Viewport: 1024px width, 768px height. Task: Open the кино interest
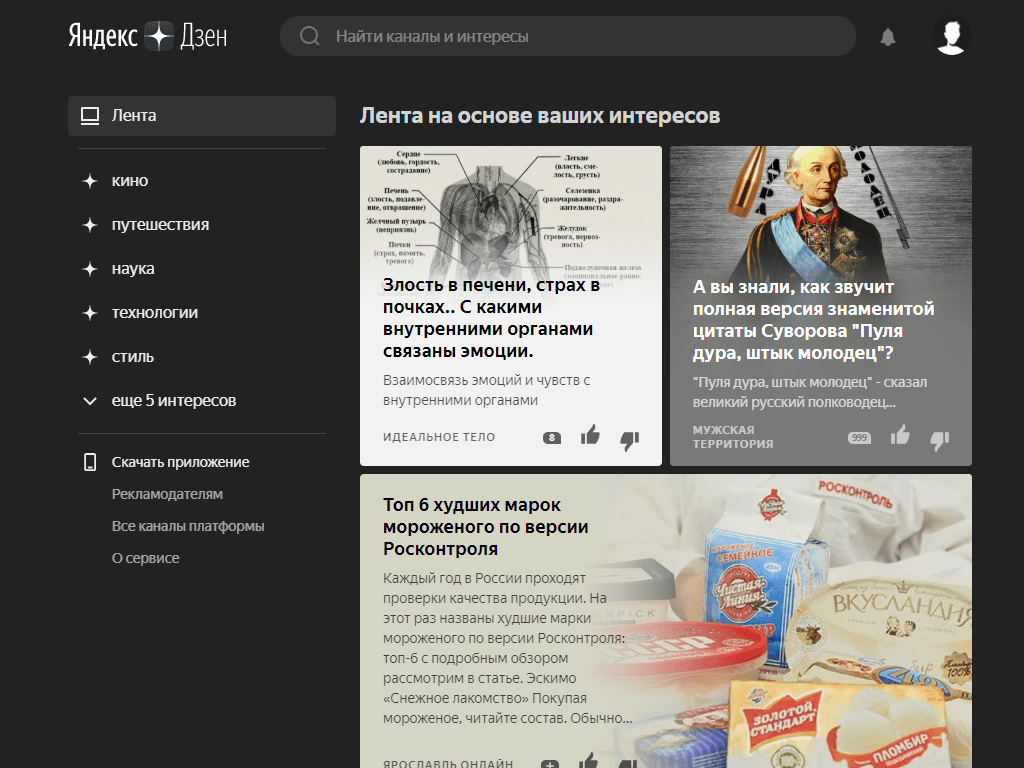pyautogui.click(x=129, y=181)
